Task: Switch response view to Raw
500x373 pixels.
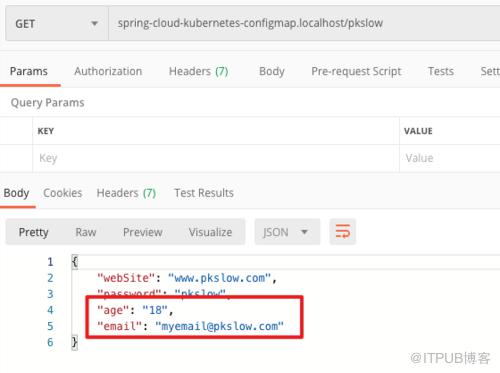Action: [86, 232]
